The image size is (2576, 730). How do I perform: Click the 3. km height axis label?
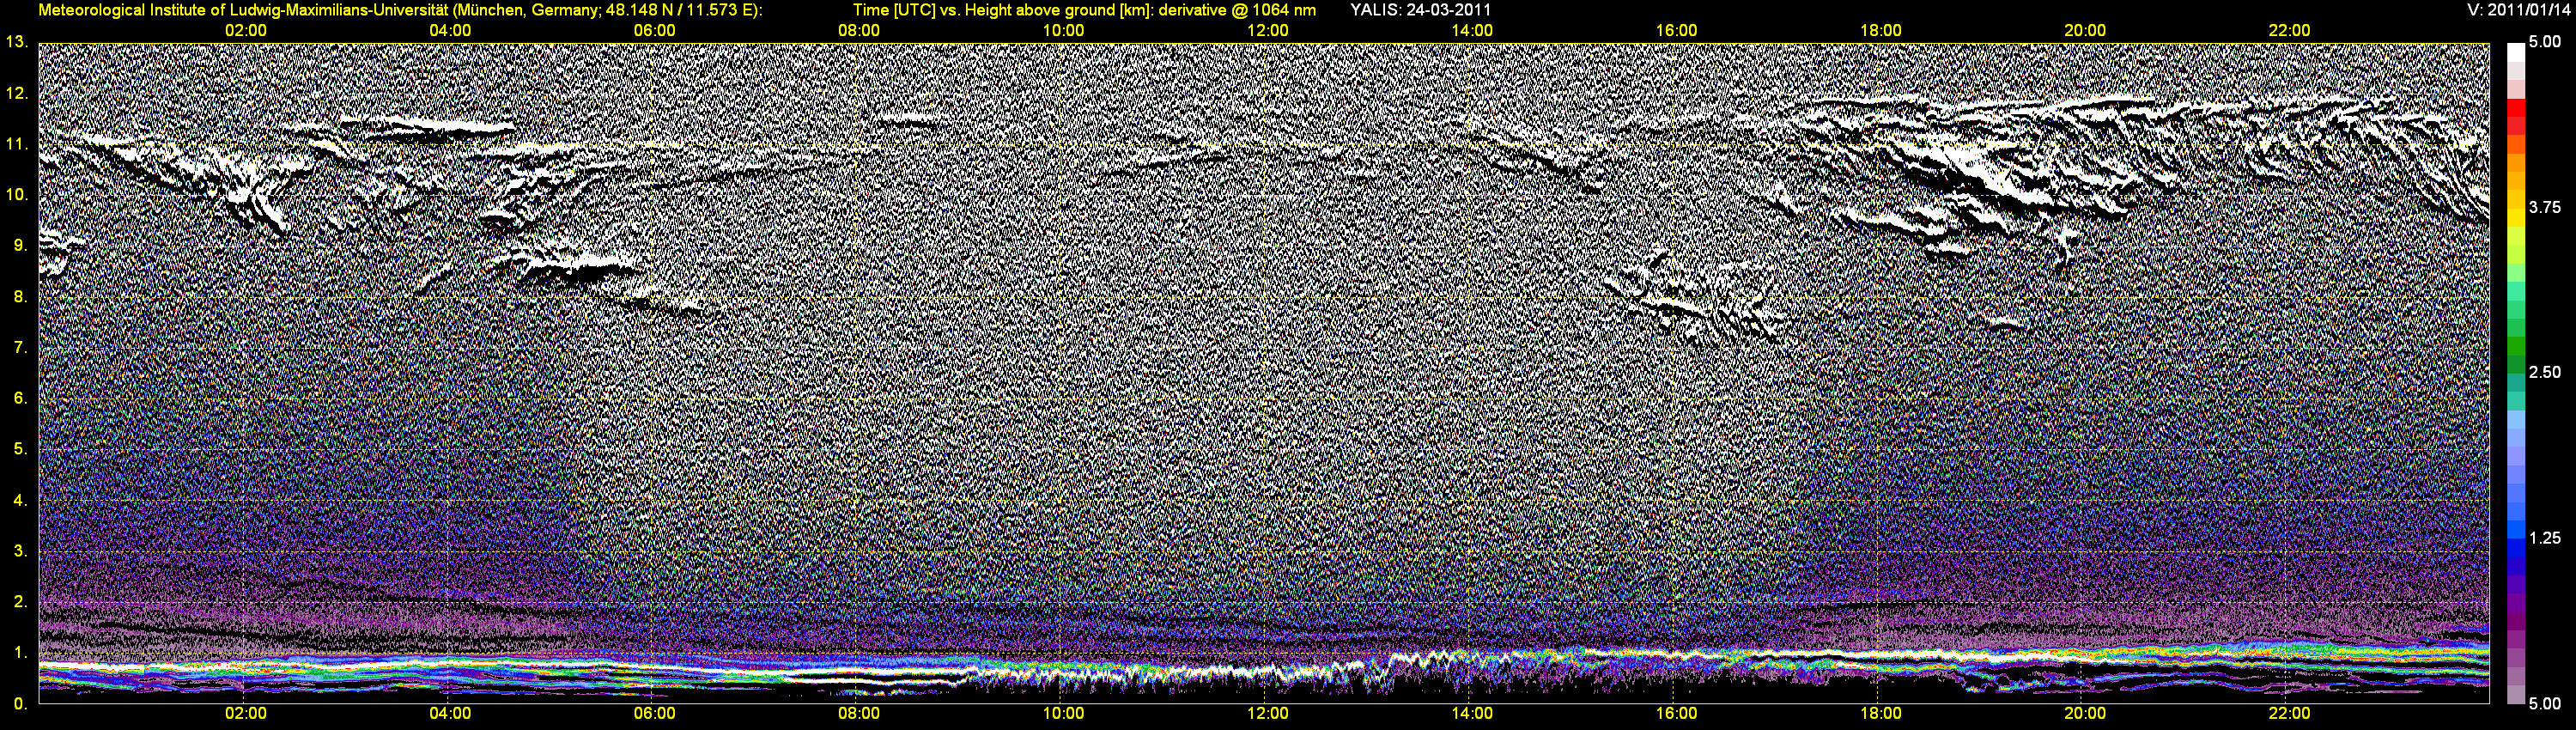pos(19,551)
